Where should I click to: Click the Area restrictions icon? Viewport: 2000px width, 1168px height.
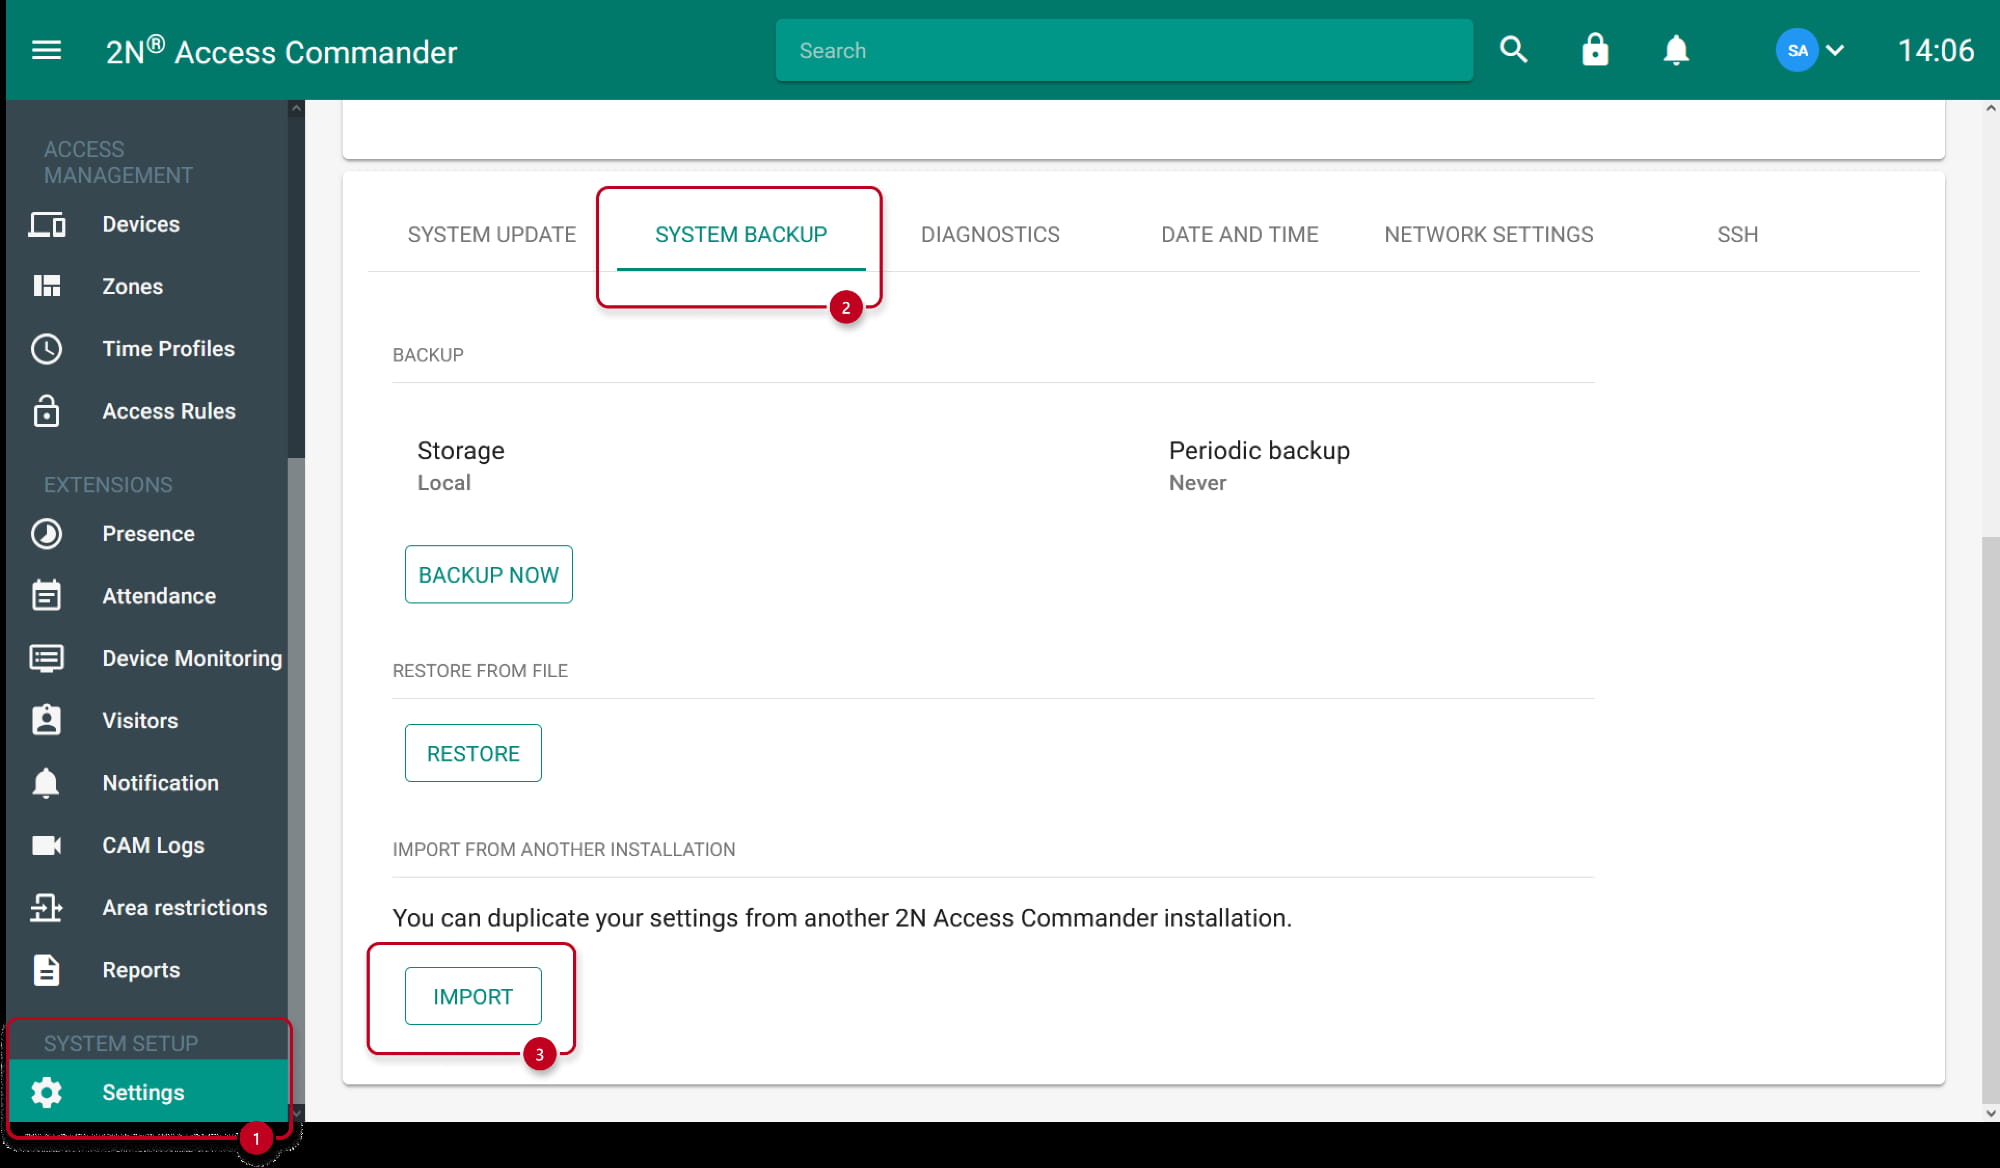(x=46, y=907)
